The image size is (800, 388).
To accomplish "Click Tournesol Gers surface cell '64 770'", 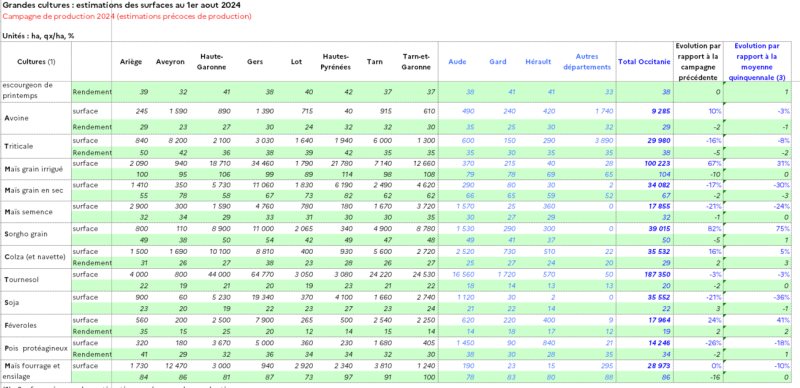I will [x=262, y=275].
